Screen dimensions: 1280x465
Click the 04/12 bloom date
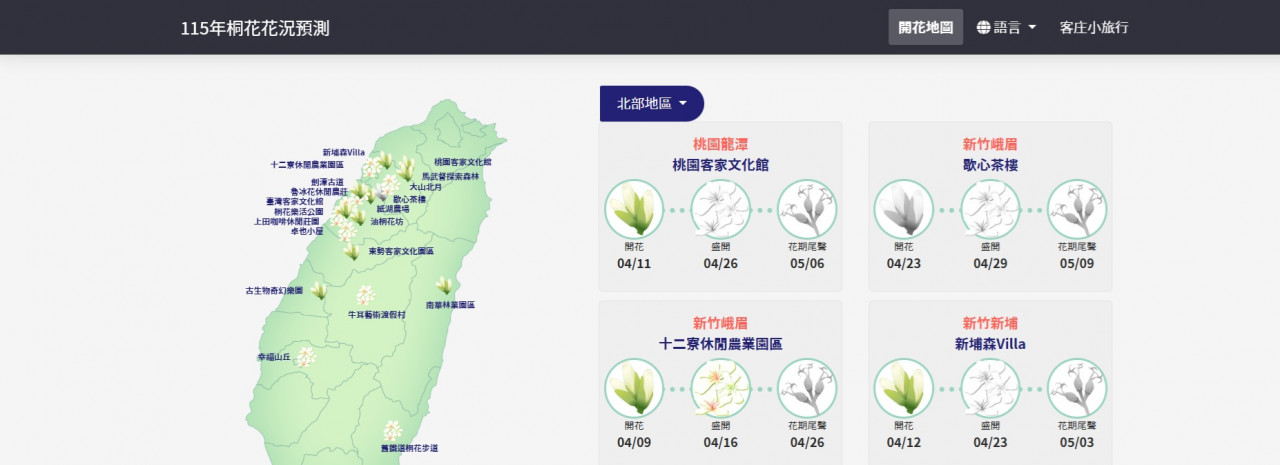coord(904,443)
